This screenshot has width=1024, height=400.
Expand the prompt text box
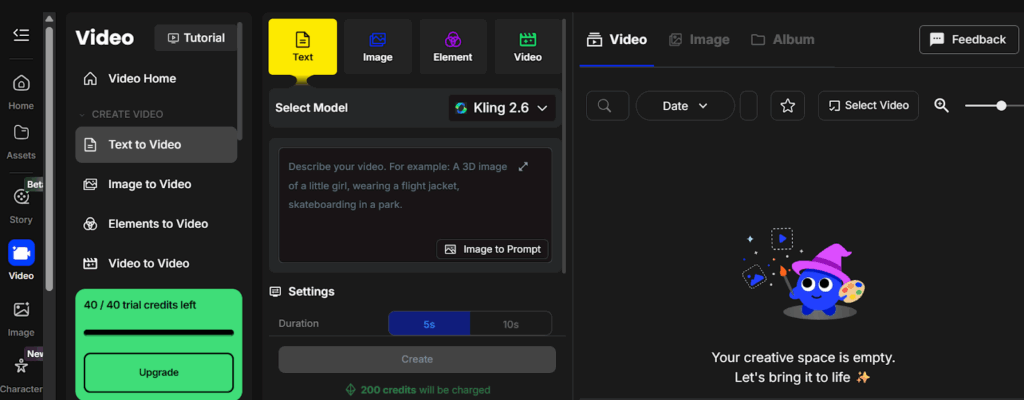pyautogui.click(x=523, y=166)
